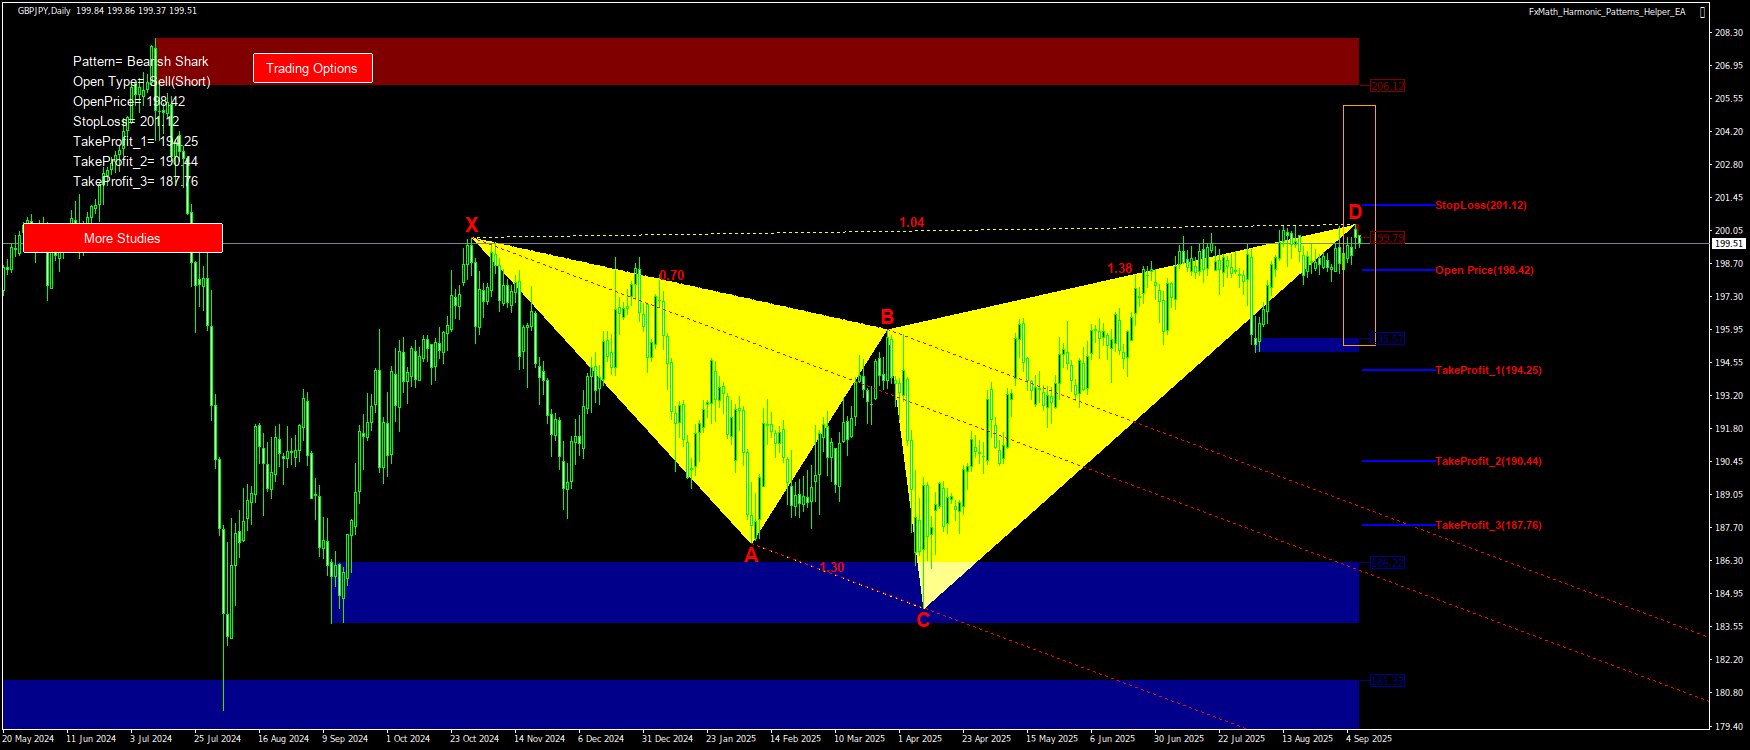Select the TakeProfit_3(187.76) level label
Image resolution: width=1750 pixels, height=750 pixels.
(x=1488, y=525)
